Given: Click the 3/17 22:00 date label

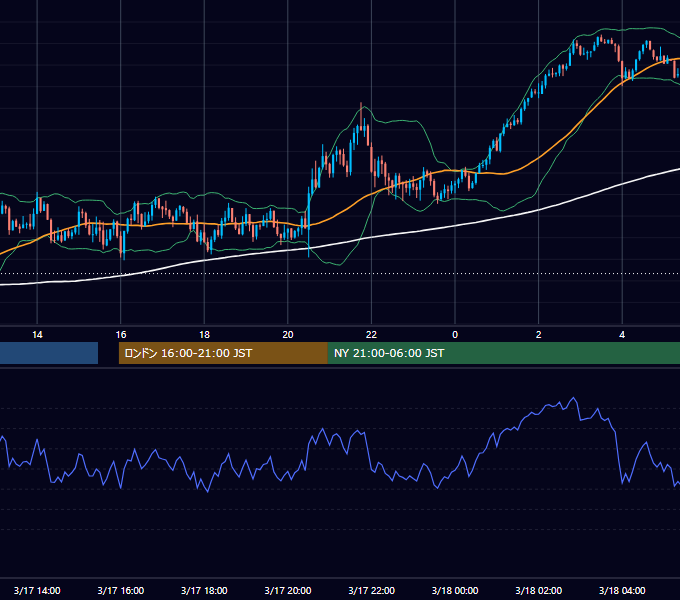Looking at the screenshot, I should point(372,590).
